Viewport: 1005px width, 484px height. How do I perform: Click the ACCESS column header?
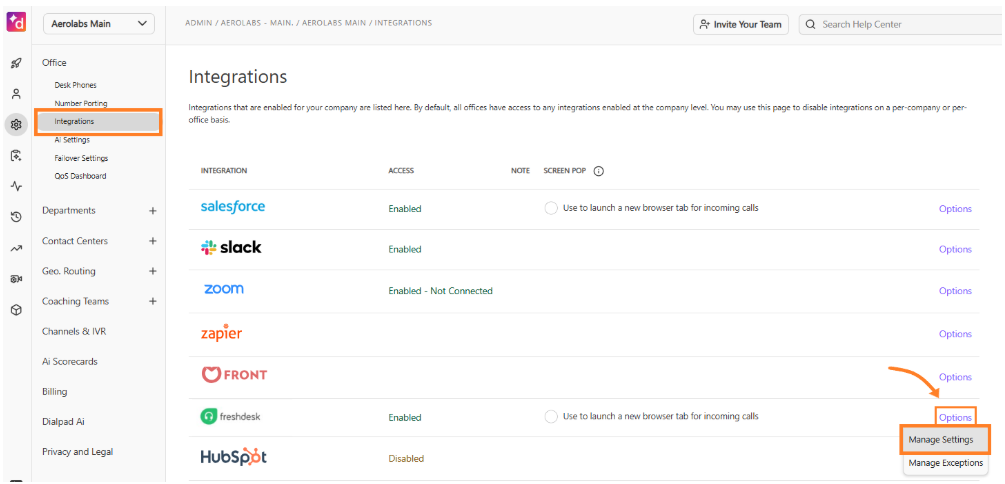point(401,171)
